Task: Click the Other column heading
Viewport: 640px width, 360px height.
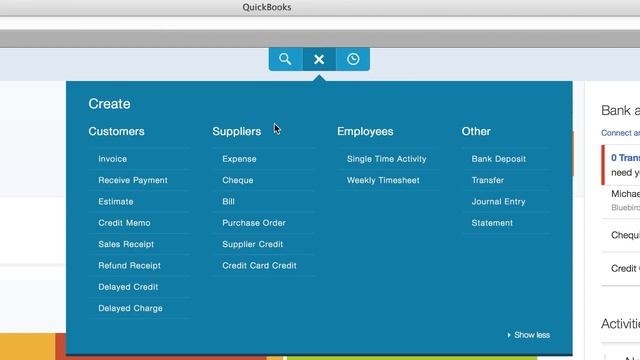Action: click(476, 131)
